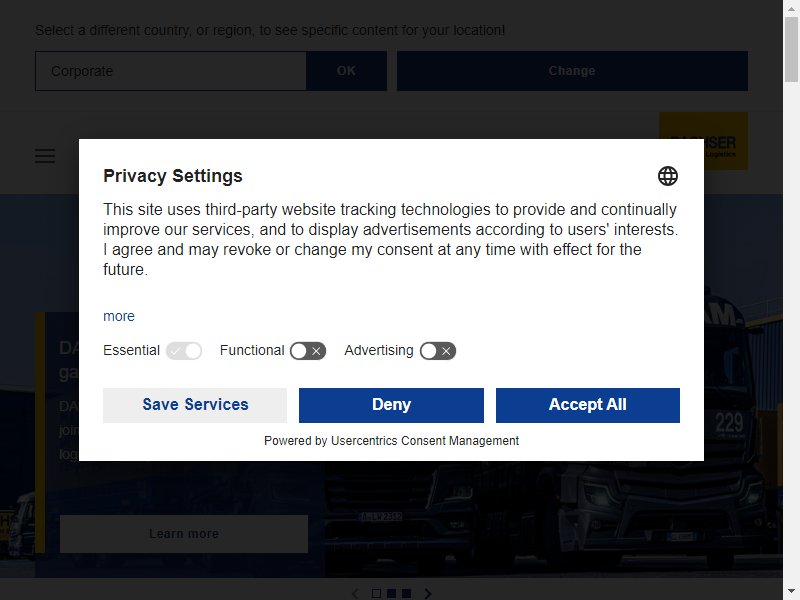The width and height of the screenshot is (800, 600).
Task: Click the Learn more banner button
Action: pos(184,534)
